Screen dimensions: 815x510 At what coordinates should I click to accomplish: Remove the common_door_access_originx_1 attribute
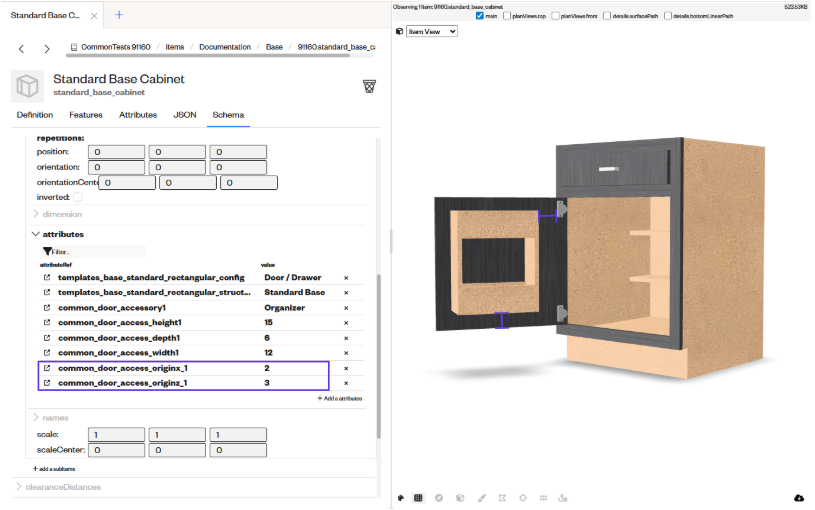point(346,369)
